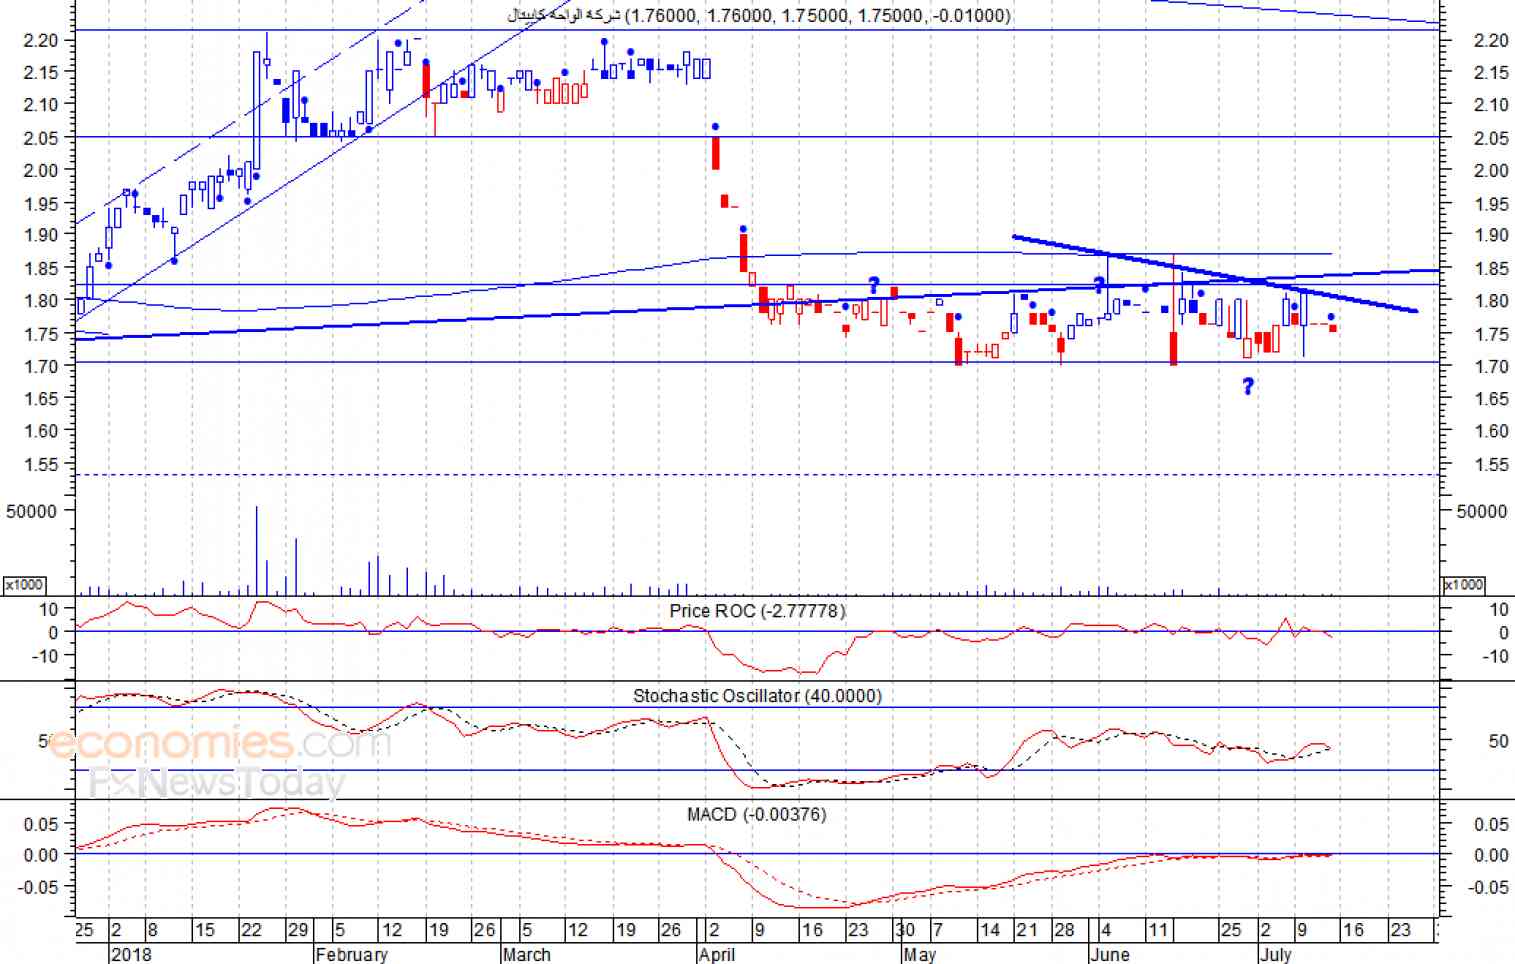Select the Stochastic Oscillator (40.0000) label
The width and height of the screenshot is (1515, 964).
[757, 695]
